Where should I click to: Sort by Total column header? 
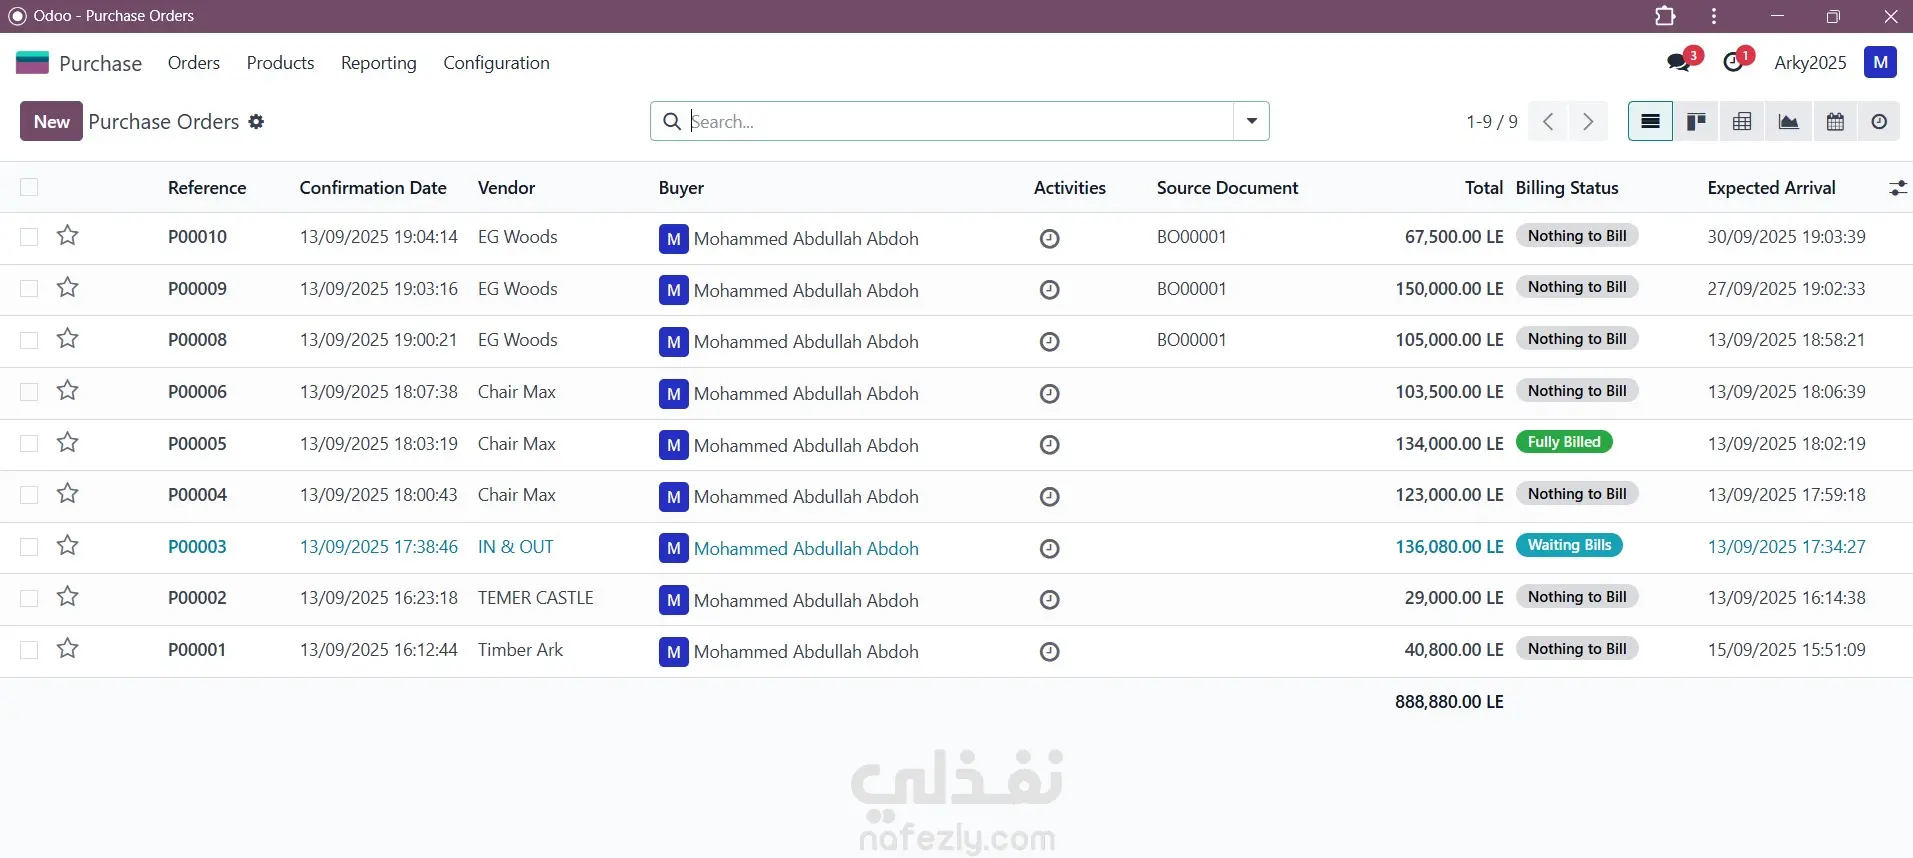point(1484,188)
